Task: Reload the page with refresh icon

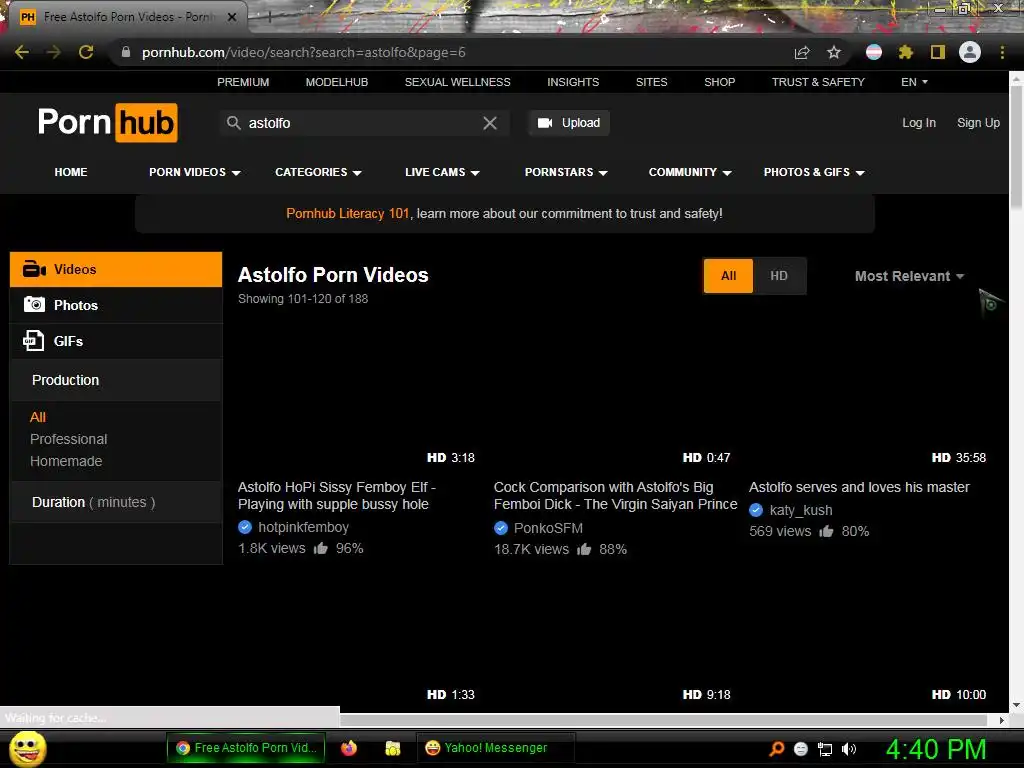Action: (x=86, y=52)
